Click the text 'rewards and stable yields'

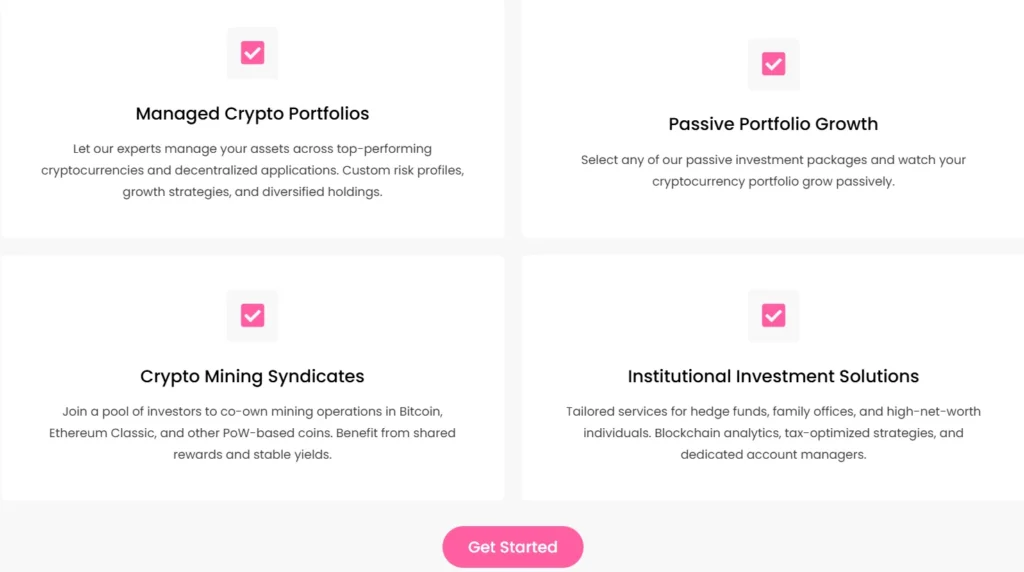tap(252, 454)
